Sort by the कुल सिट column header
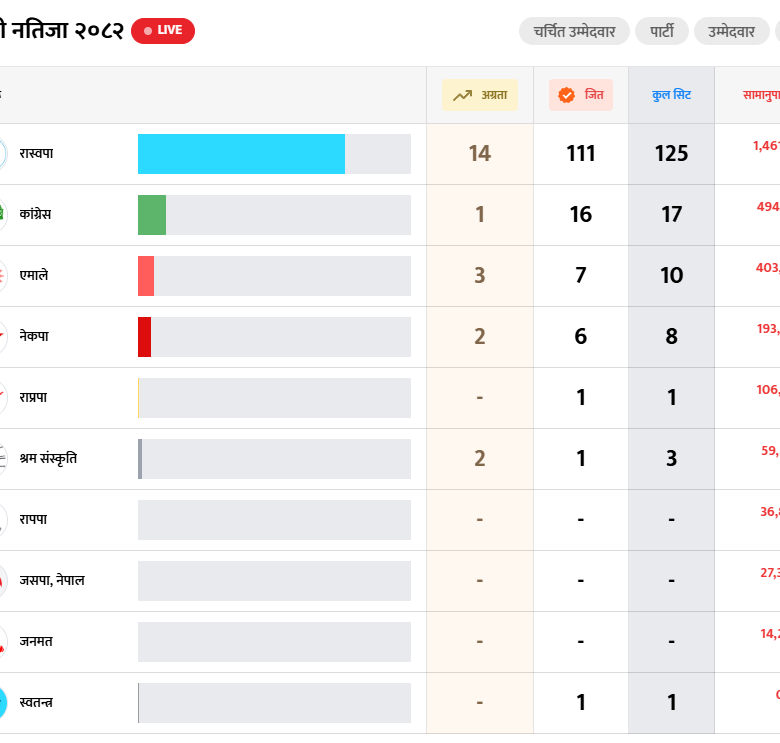Image resolution: width=780 pixels, height=743 pixels. click(671, 96)
